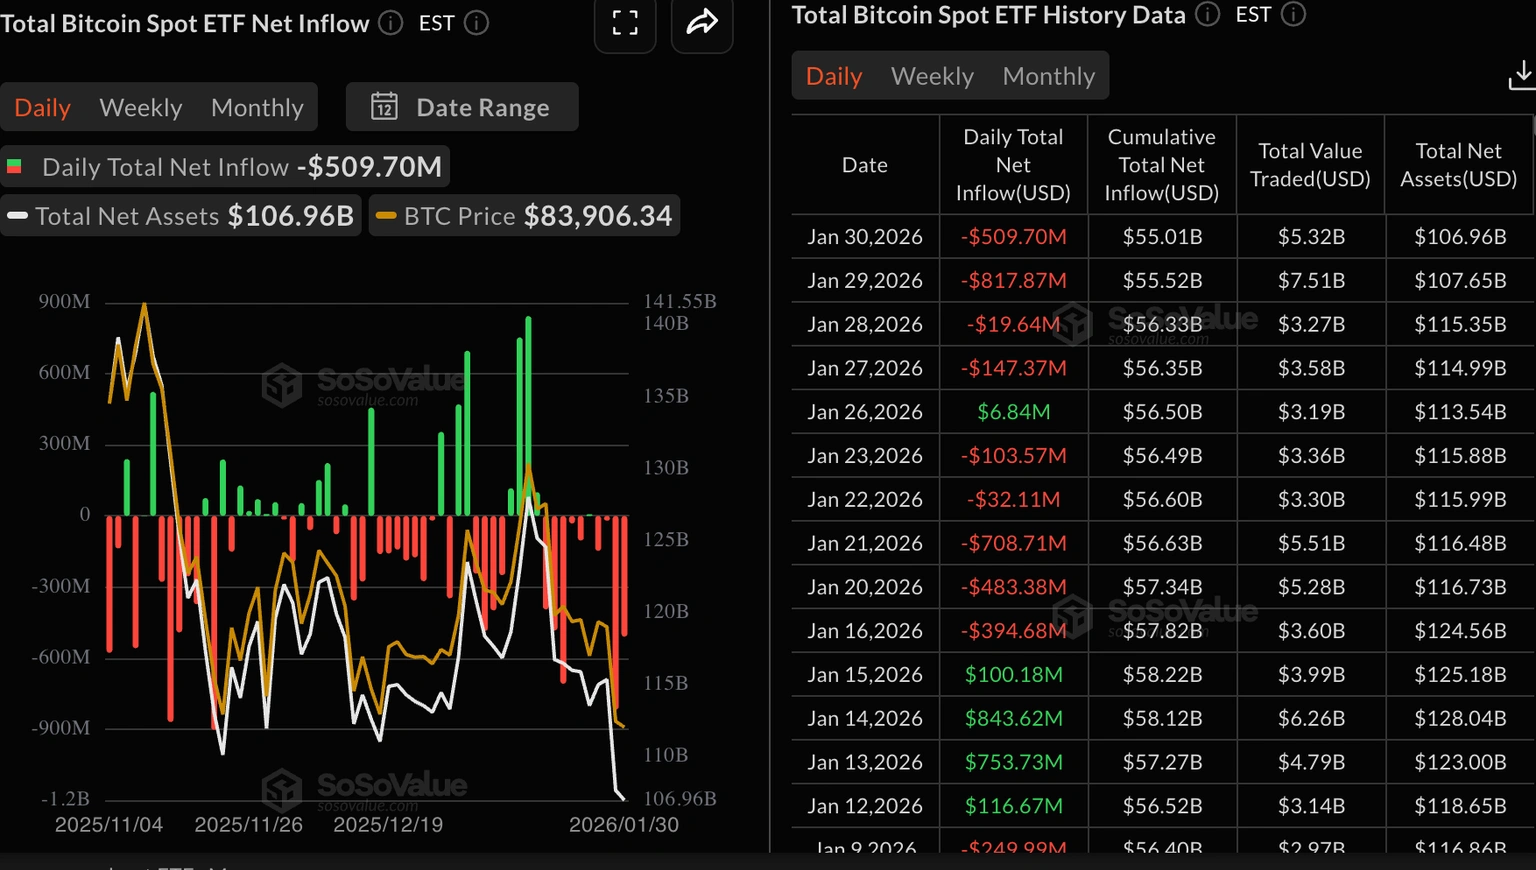Select the Daily tab in history table
This screenshot has height=870, width=1536.
[x=833, y=75]
